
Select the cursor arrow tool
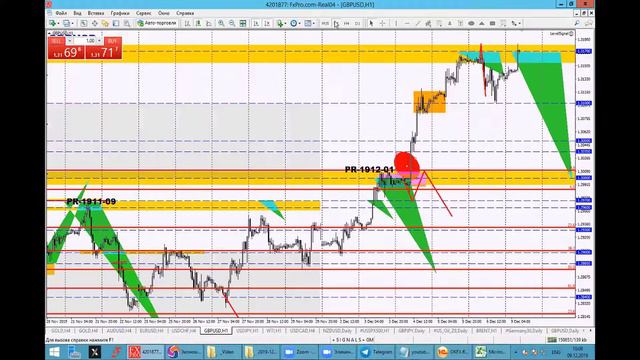371,23
